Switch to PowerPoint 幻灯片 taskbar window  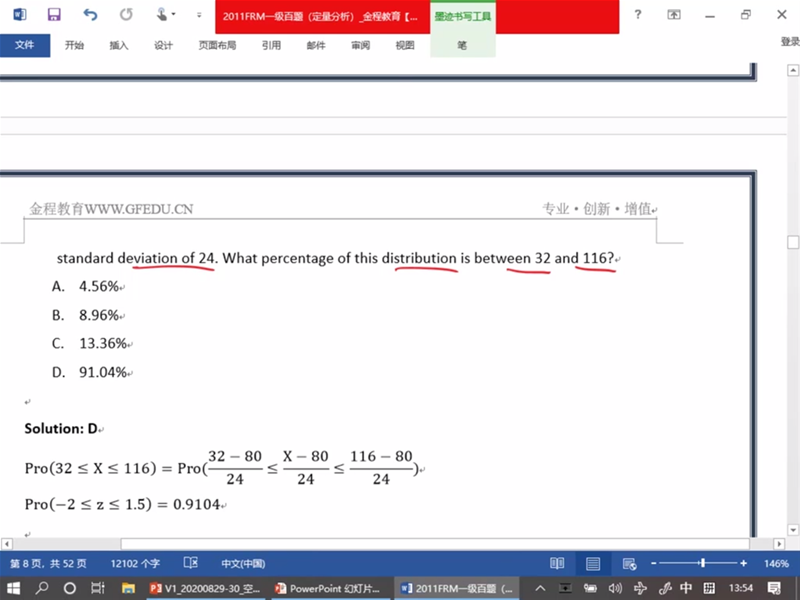(329, 588)
